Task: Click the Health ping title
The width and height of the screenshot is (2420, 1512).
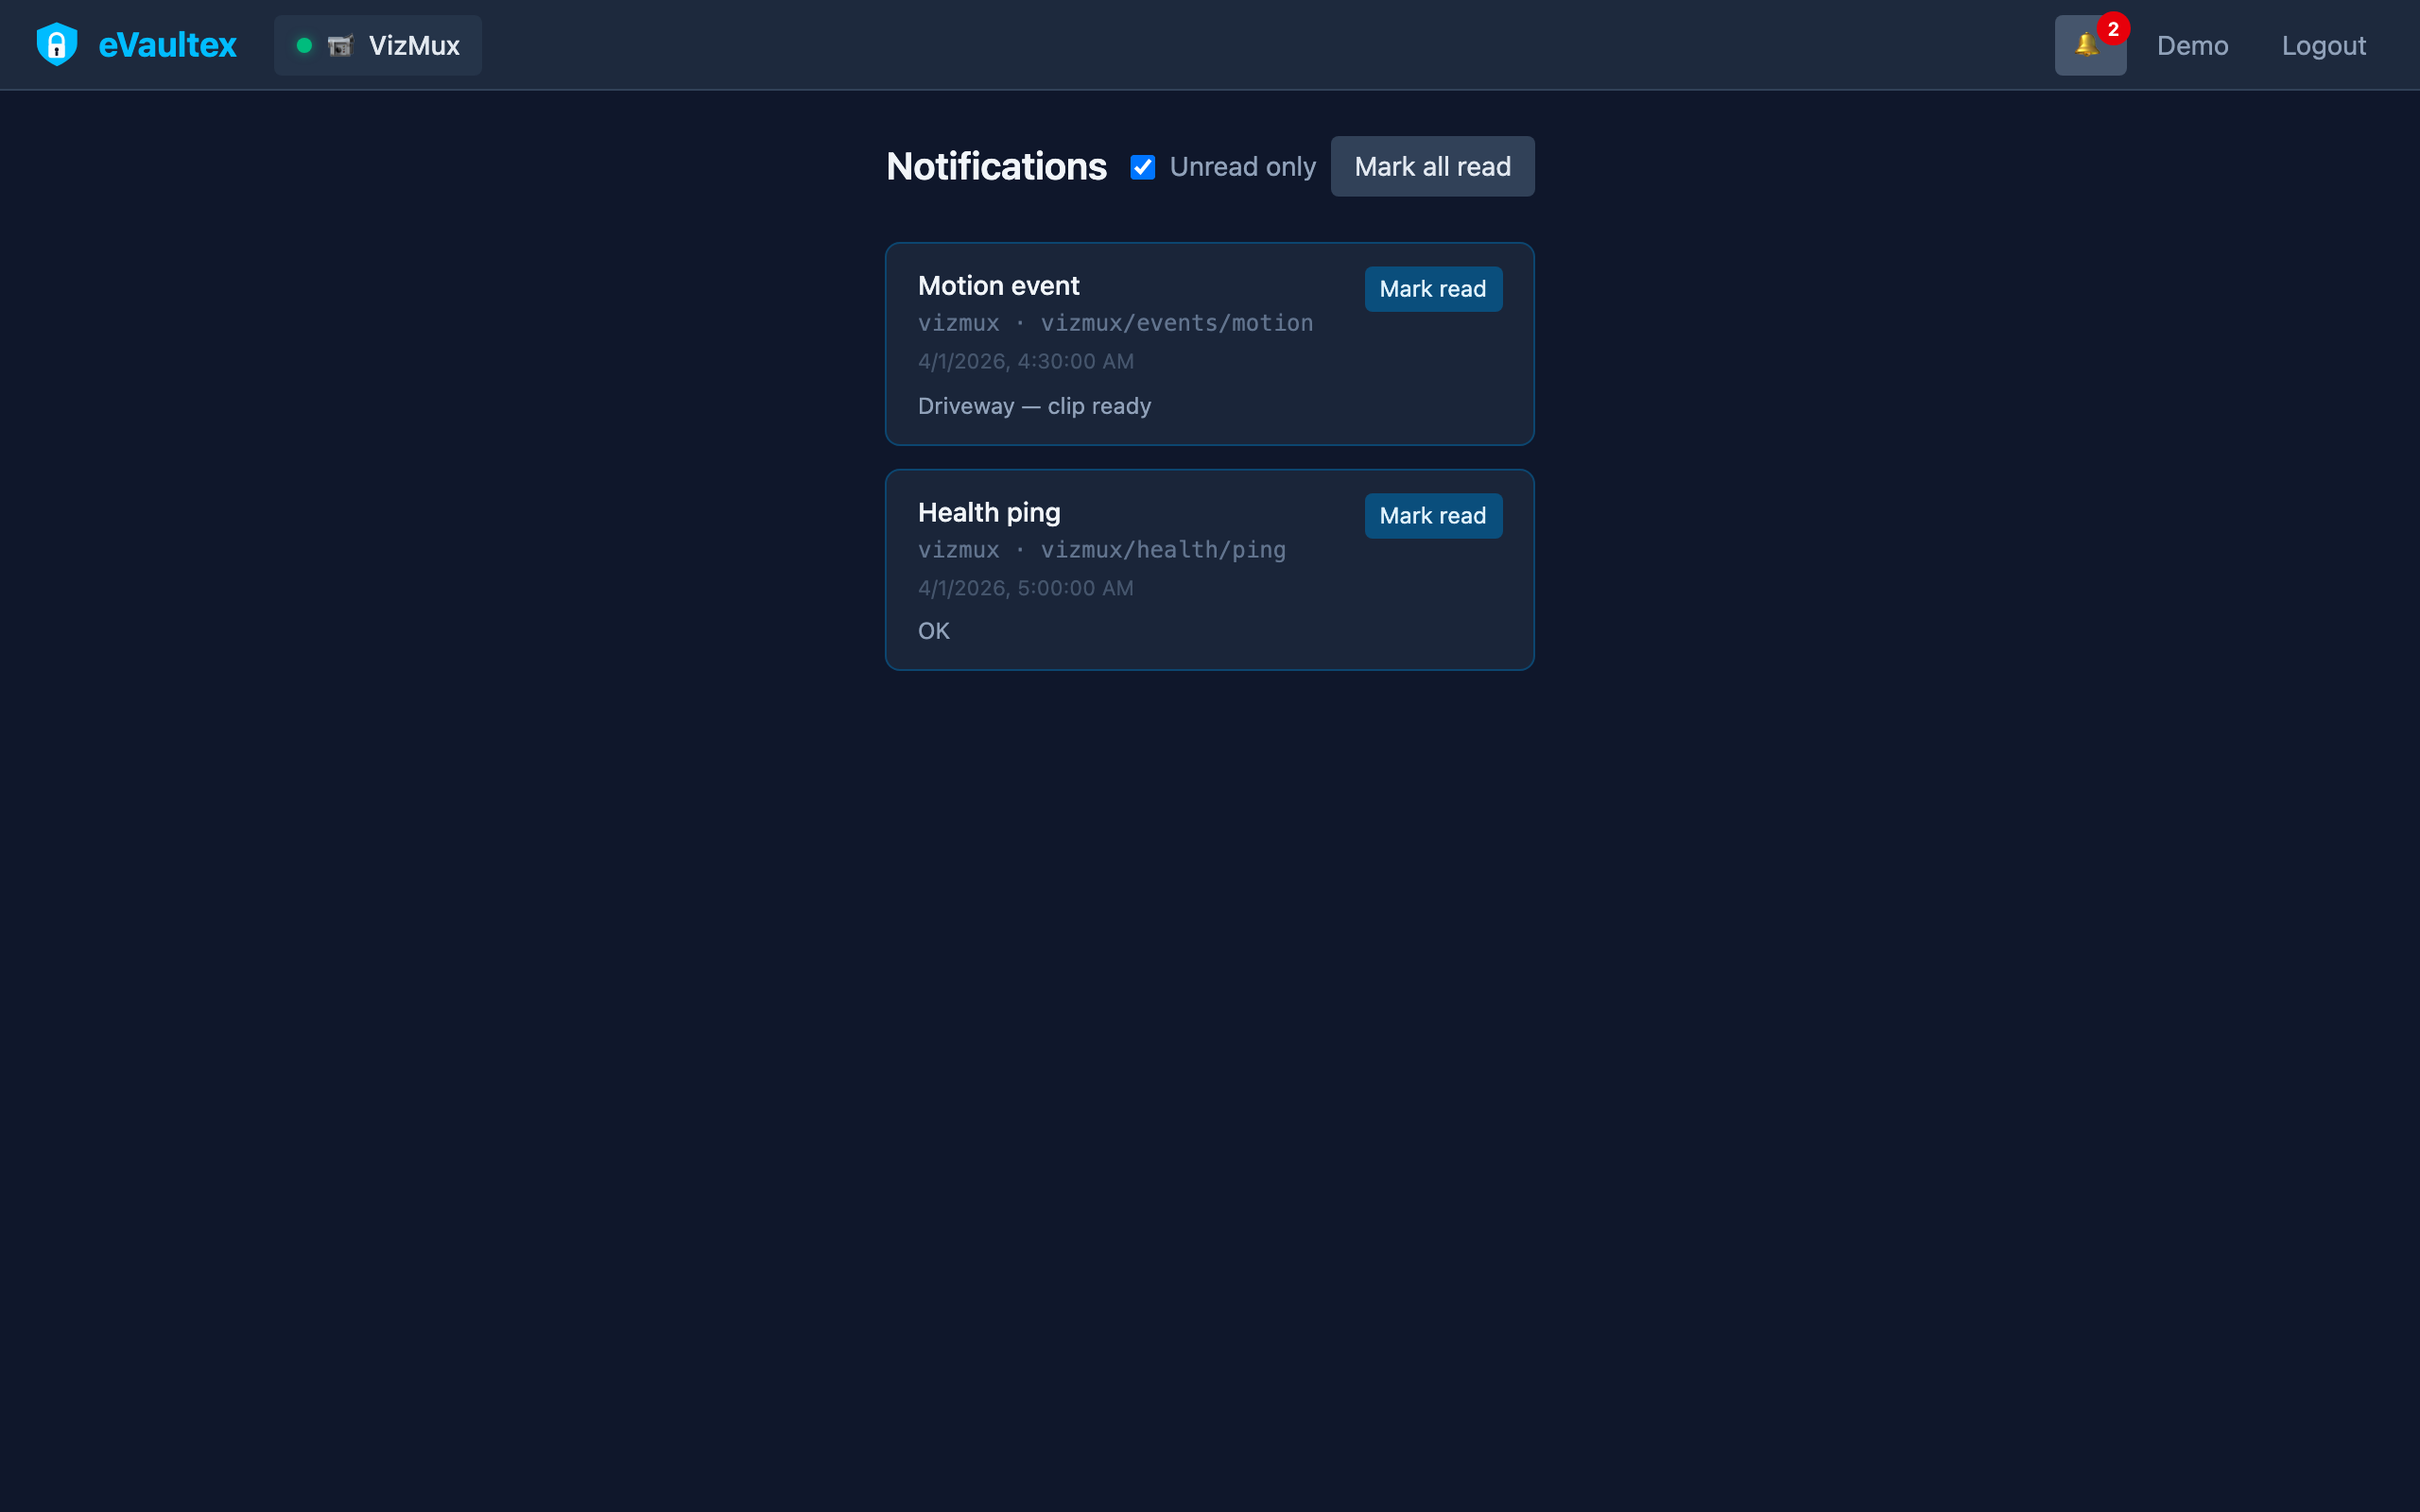Action: (989, 513)
